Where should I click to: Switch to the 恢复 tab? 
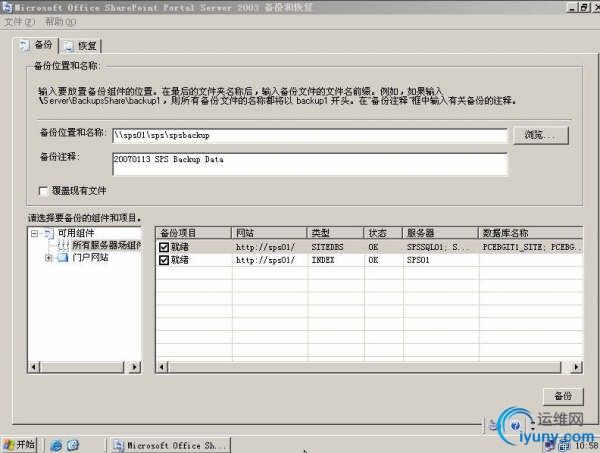(x=81, y=46)
